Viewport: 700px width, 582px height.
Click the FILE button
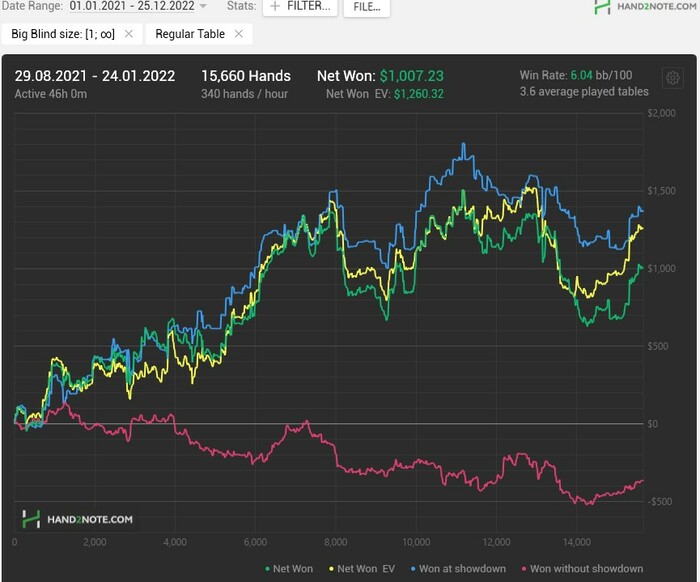tap(367, 7)
